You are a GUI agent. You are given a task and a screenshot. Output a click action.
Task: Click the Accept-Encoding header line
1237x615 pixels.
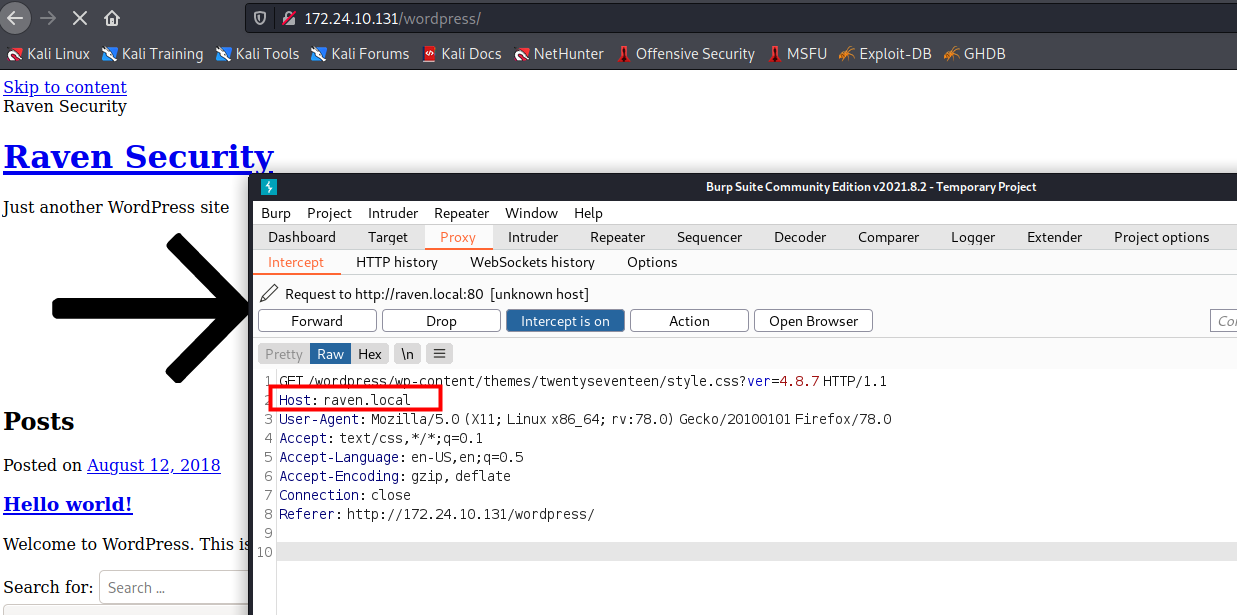(395, 476)
